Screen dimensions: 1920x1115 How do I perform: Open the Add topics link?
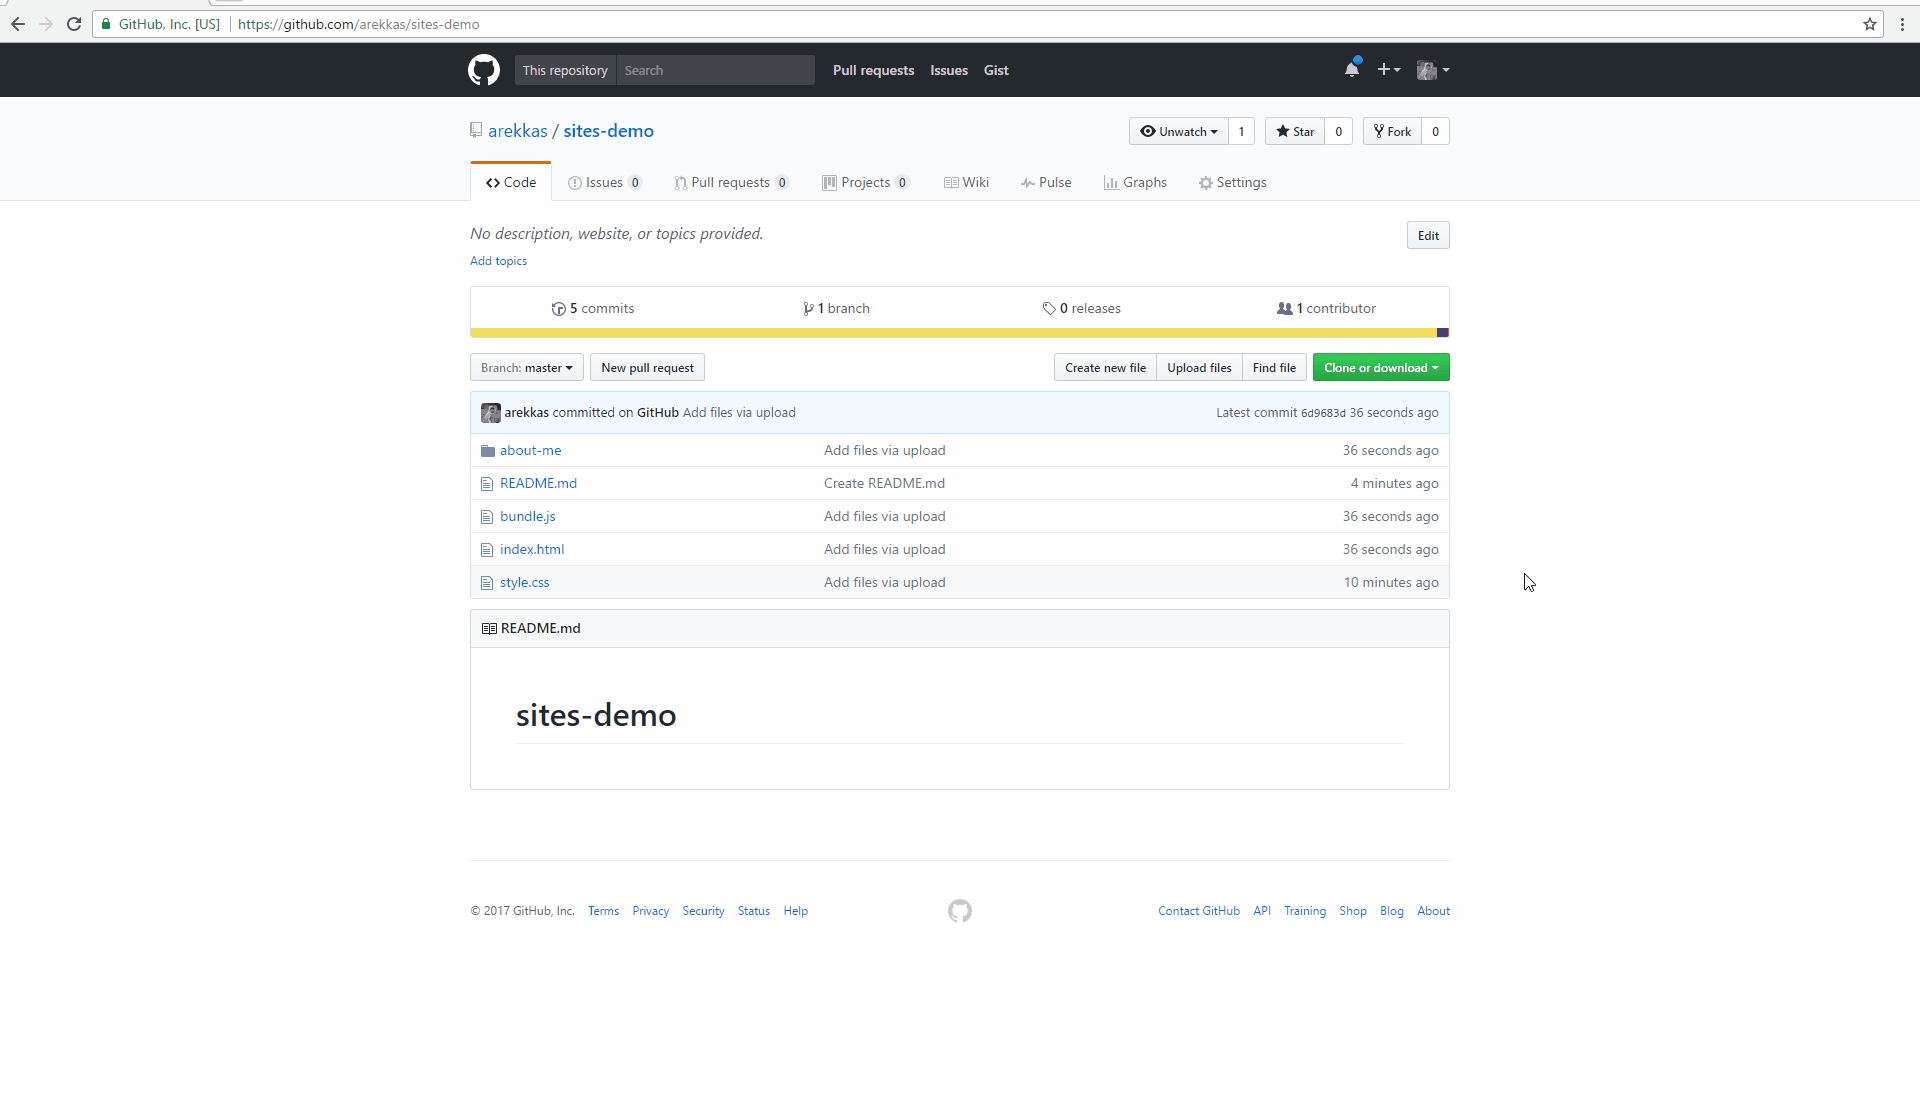point(498,261)
